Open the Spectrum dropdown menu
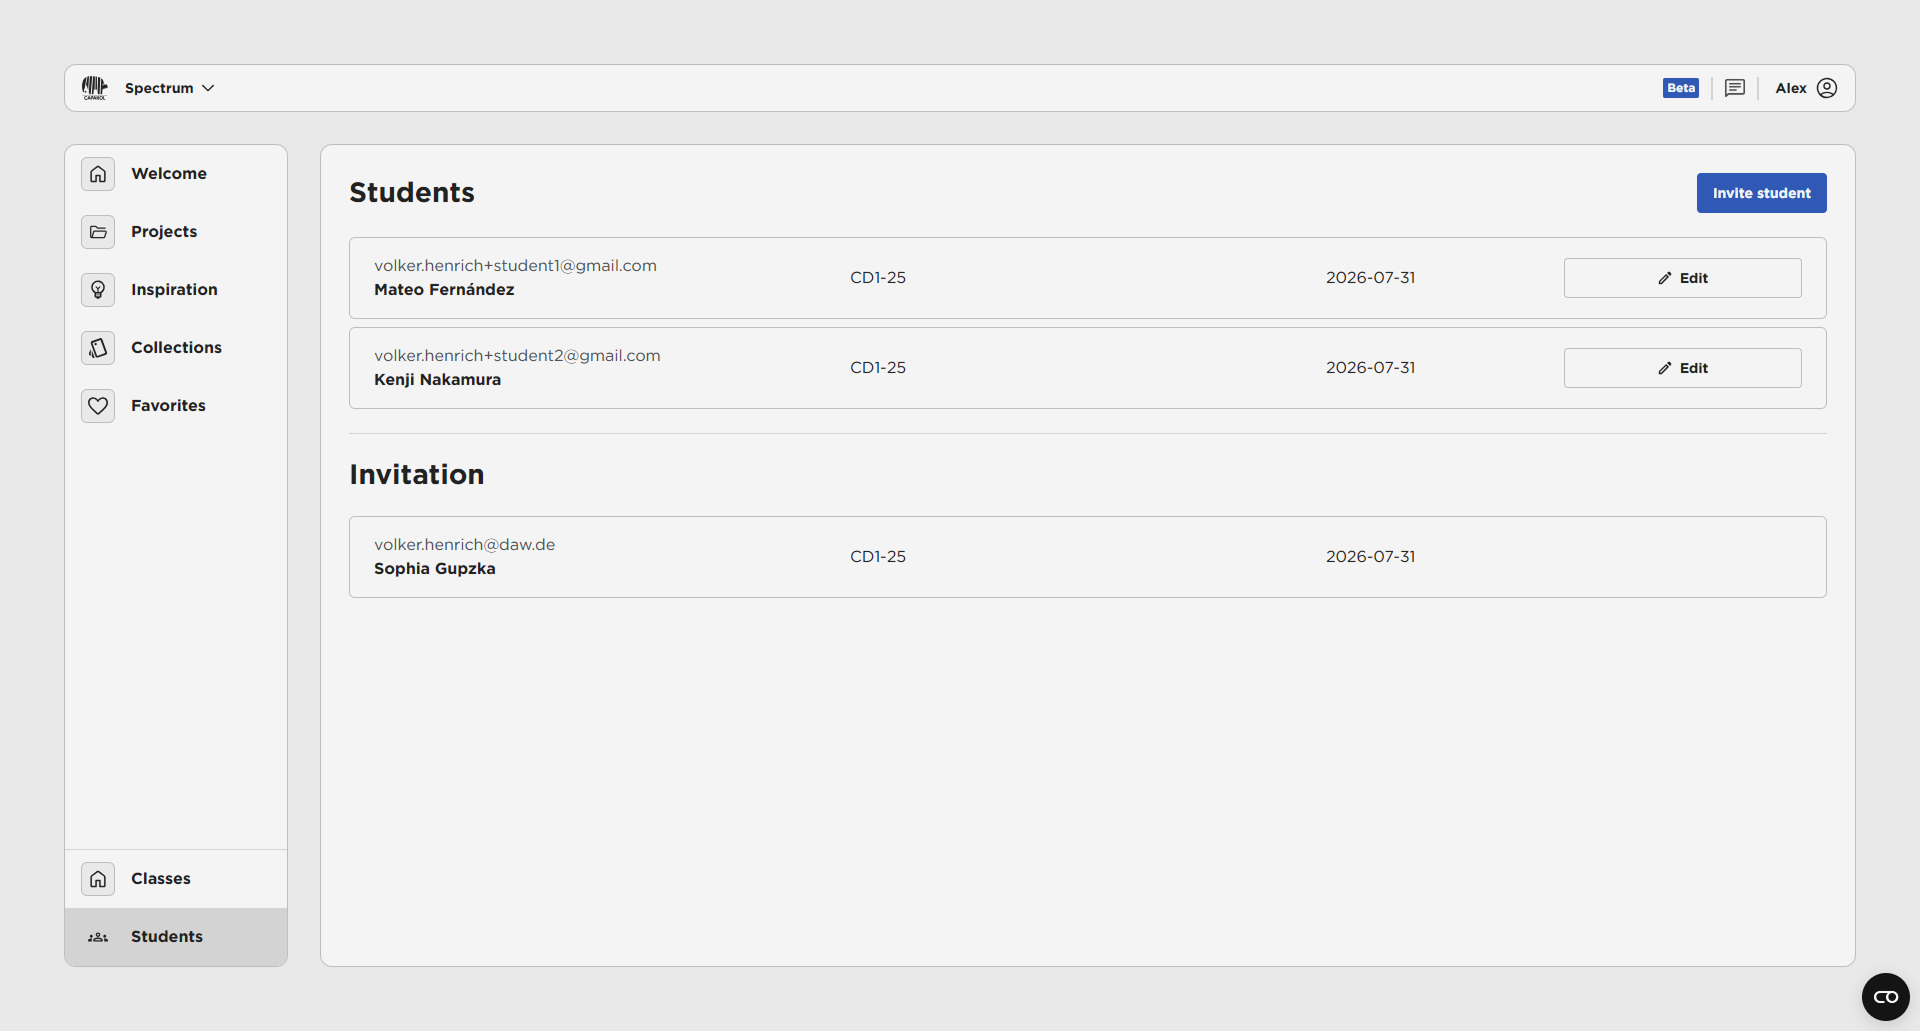The width and height of the screenshot is (1920, 1031). click(169, 88)
